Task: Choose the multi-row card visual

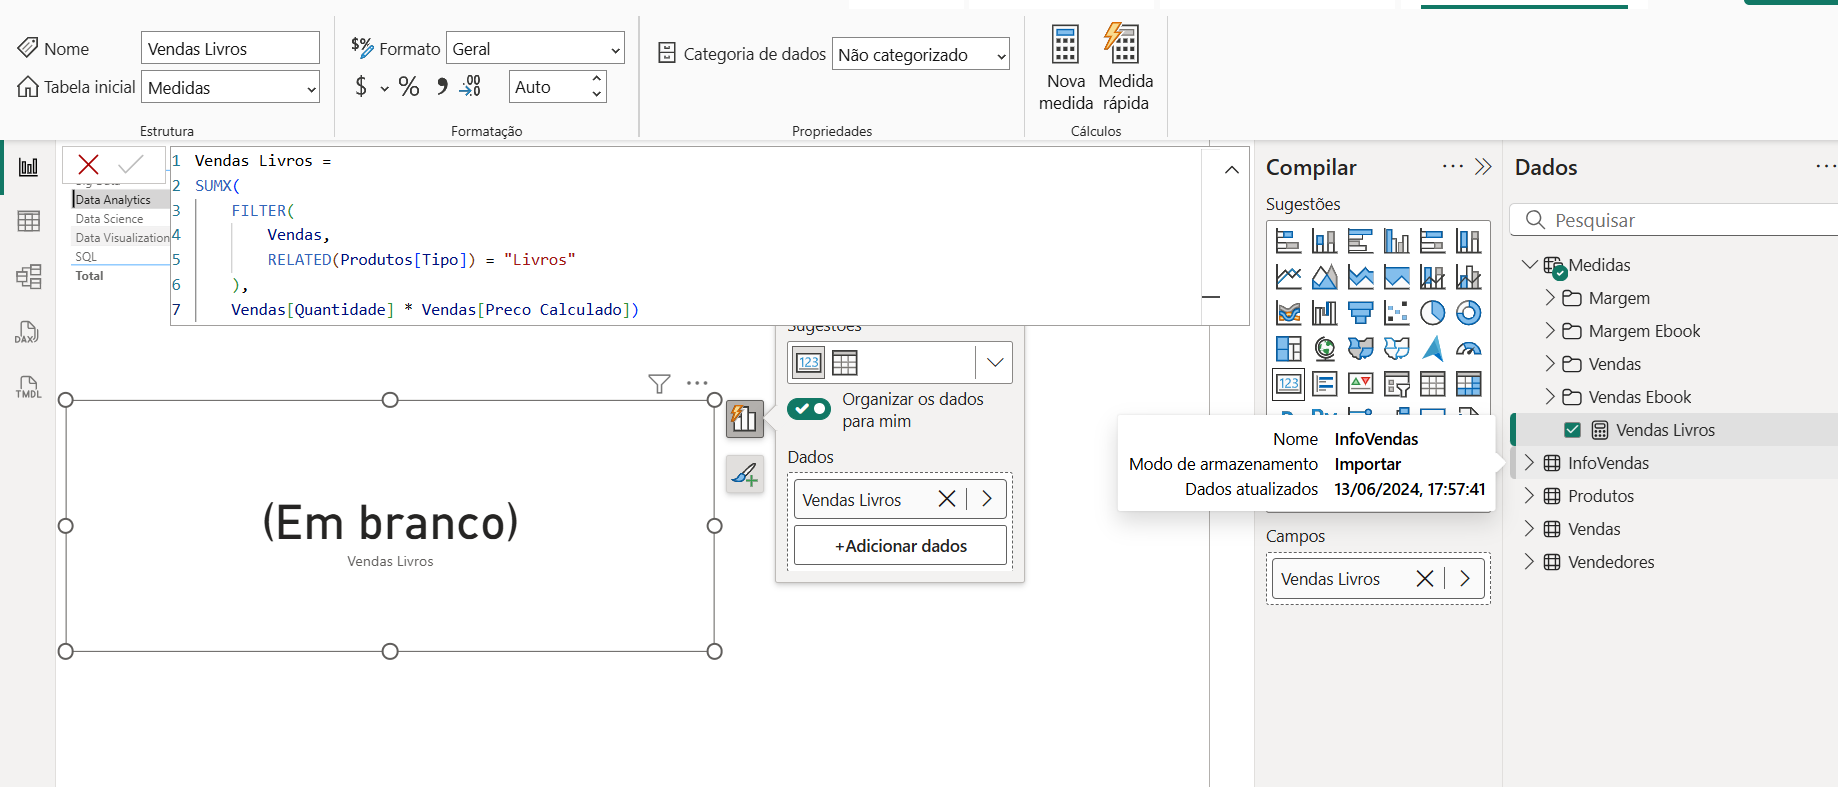Action: tap(1324, 384)
